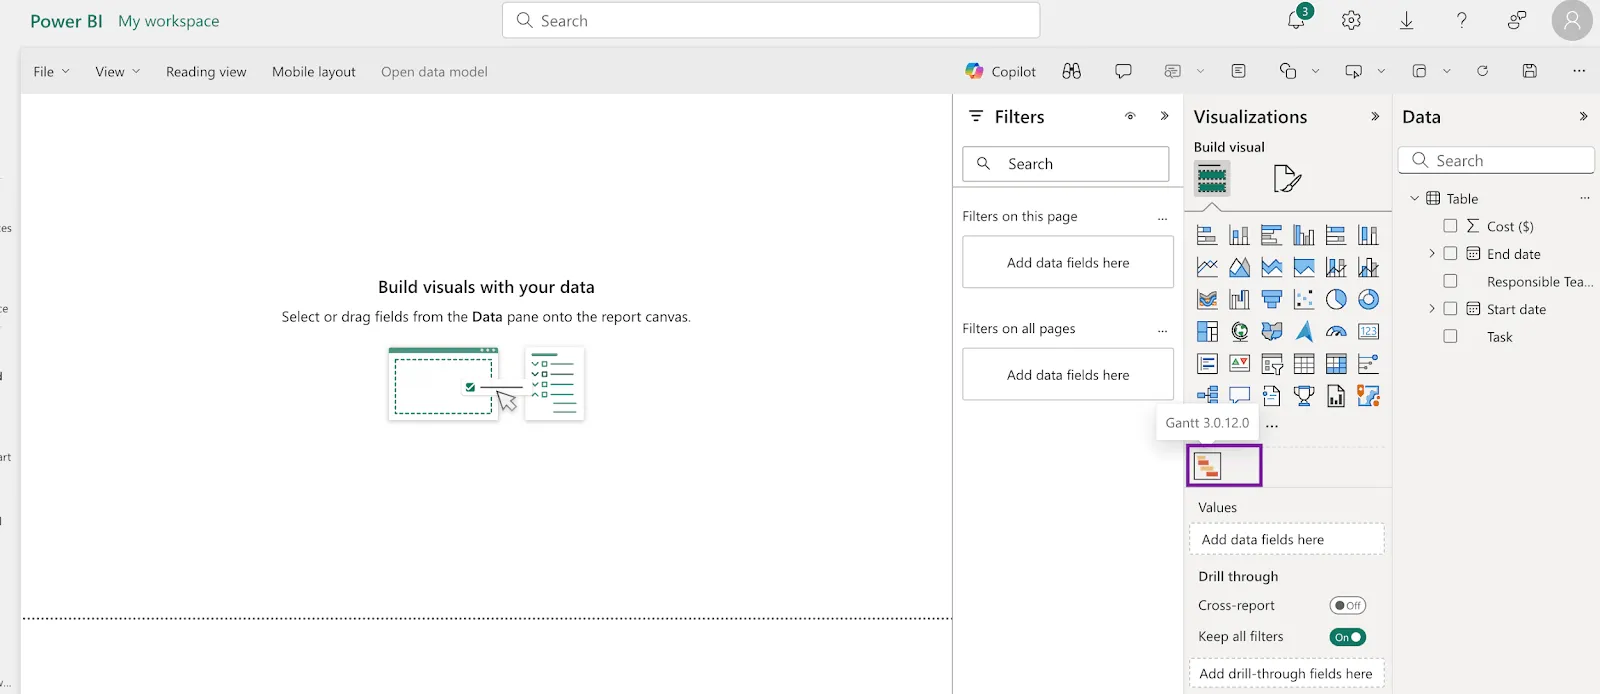
Task: Get more visuals ellipsis
Action: (1272, 424)
